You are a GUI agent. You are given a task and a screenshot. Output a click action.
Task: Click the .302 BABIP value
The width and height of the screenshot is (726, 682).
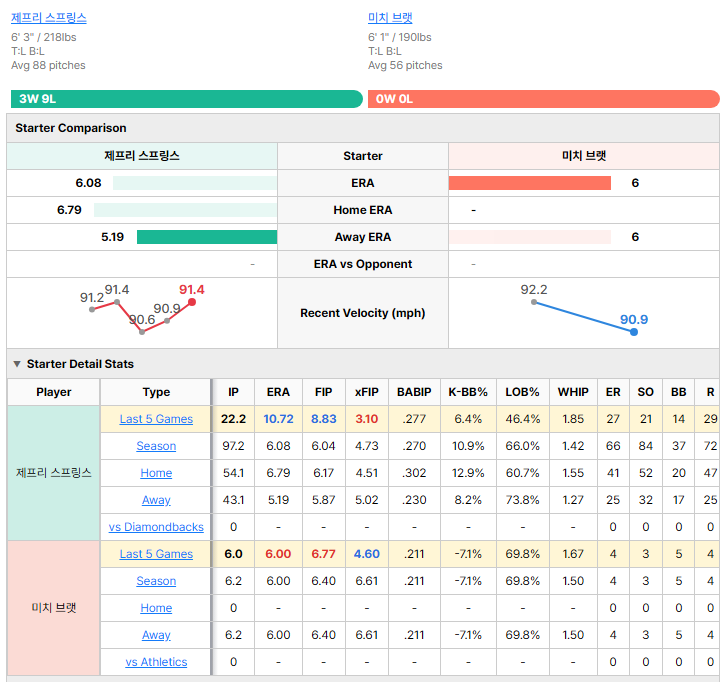click(414, 473)
